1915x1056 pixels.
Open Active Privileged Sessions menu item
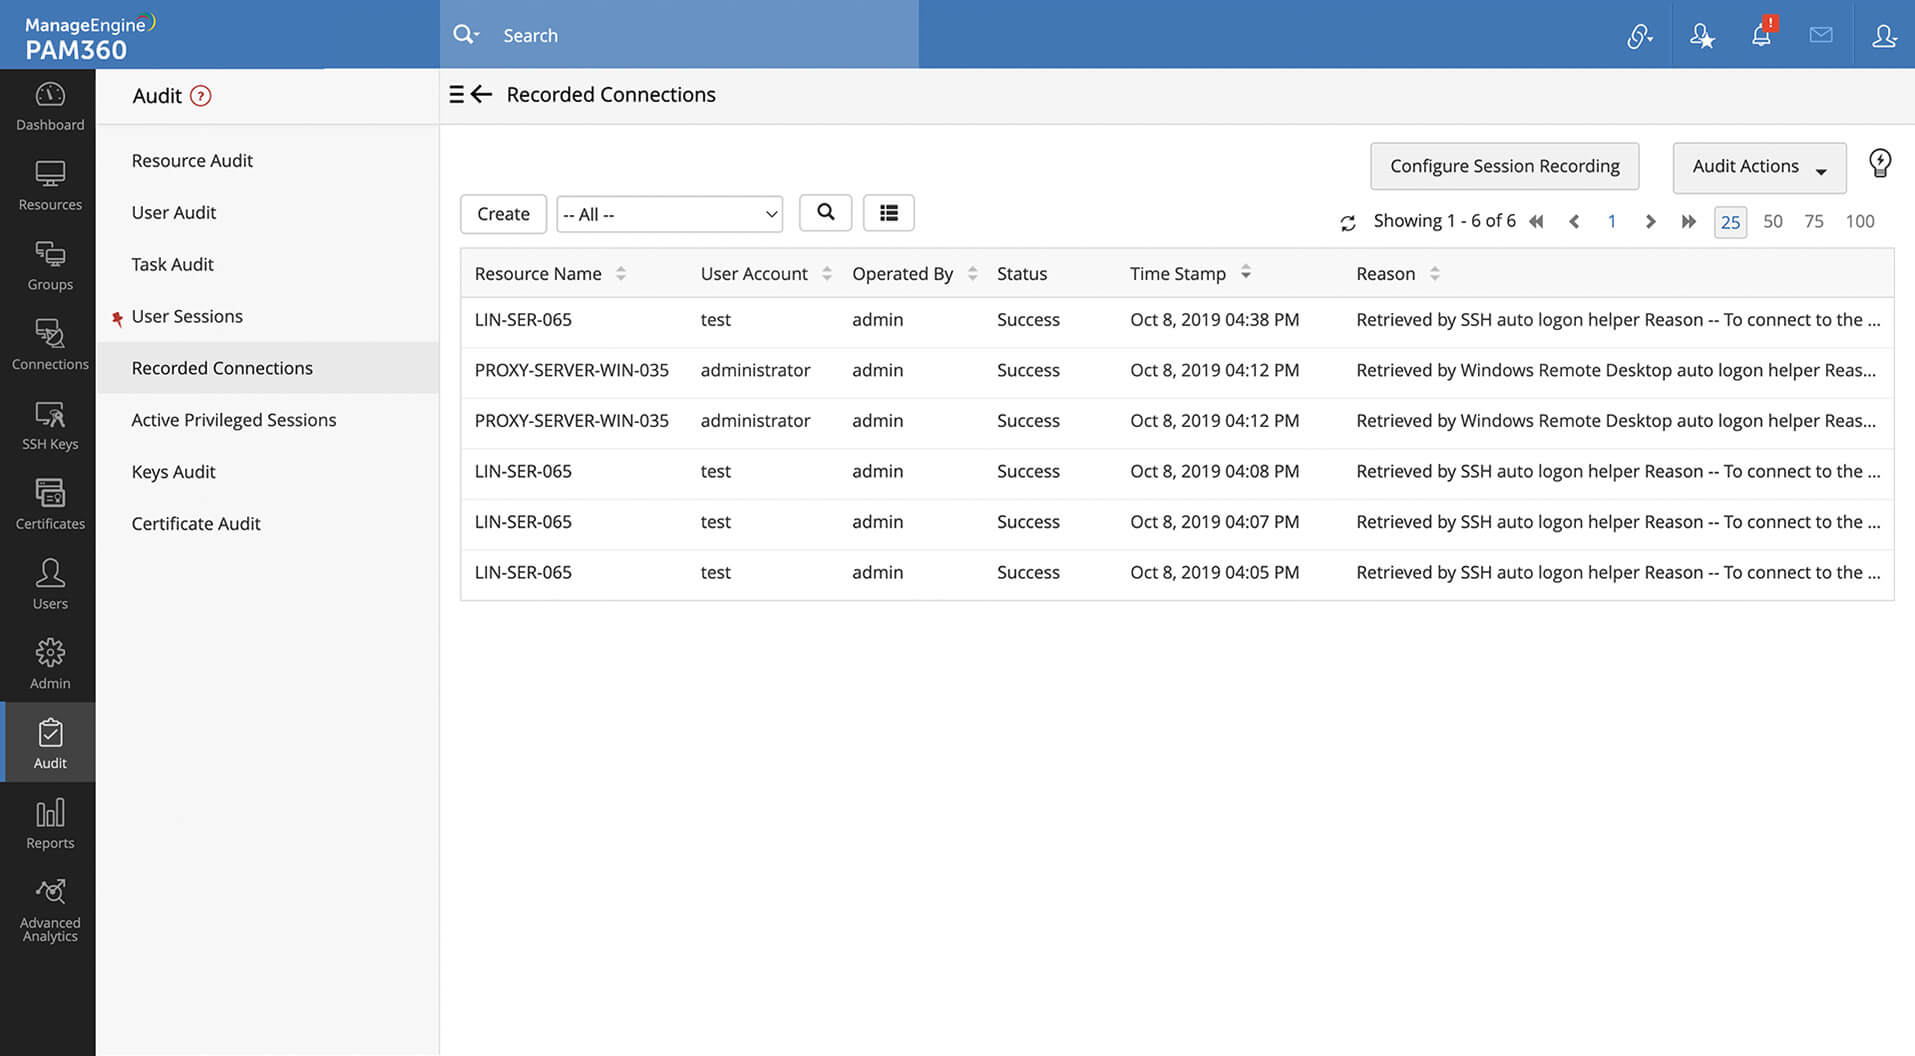coord(234,420)
